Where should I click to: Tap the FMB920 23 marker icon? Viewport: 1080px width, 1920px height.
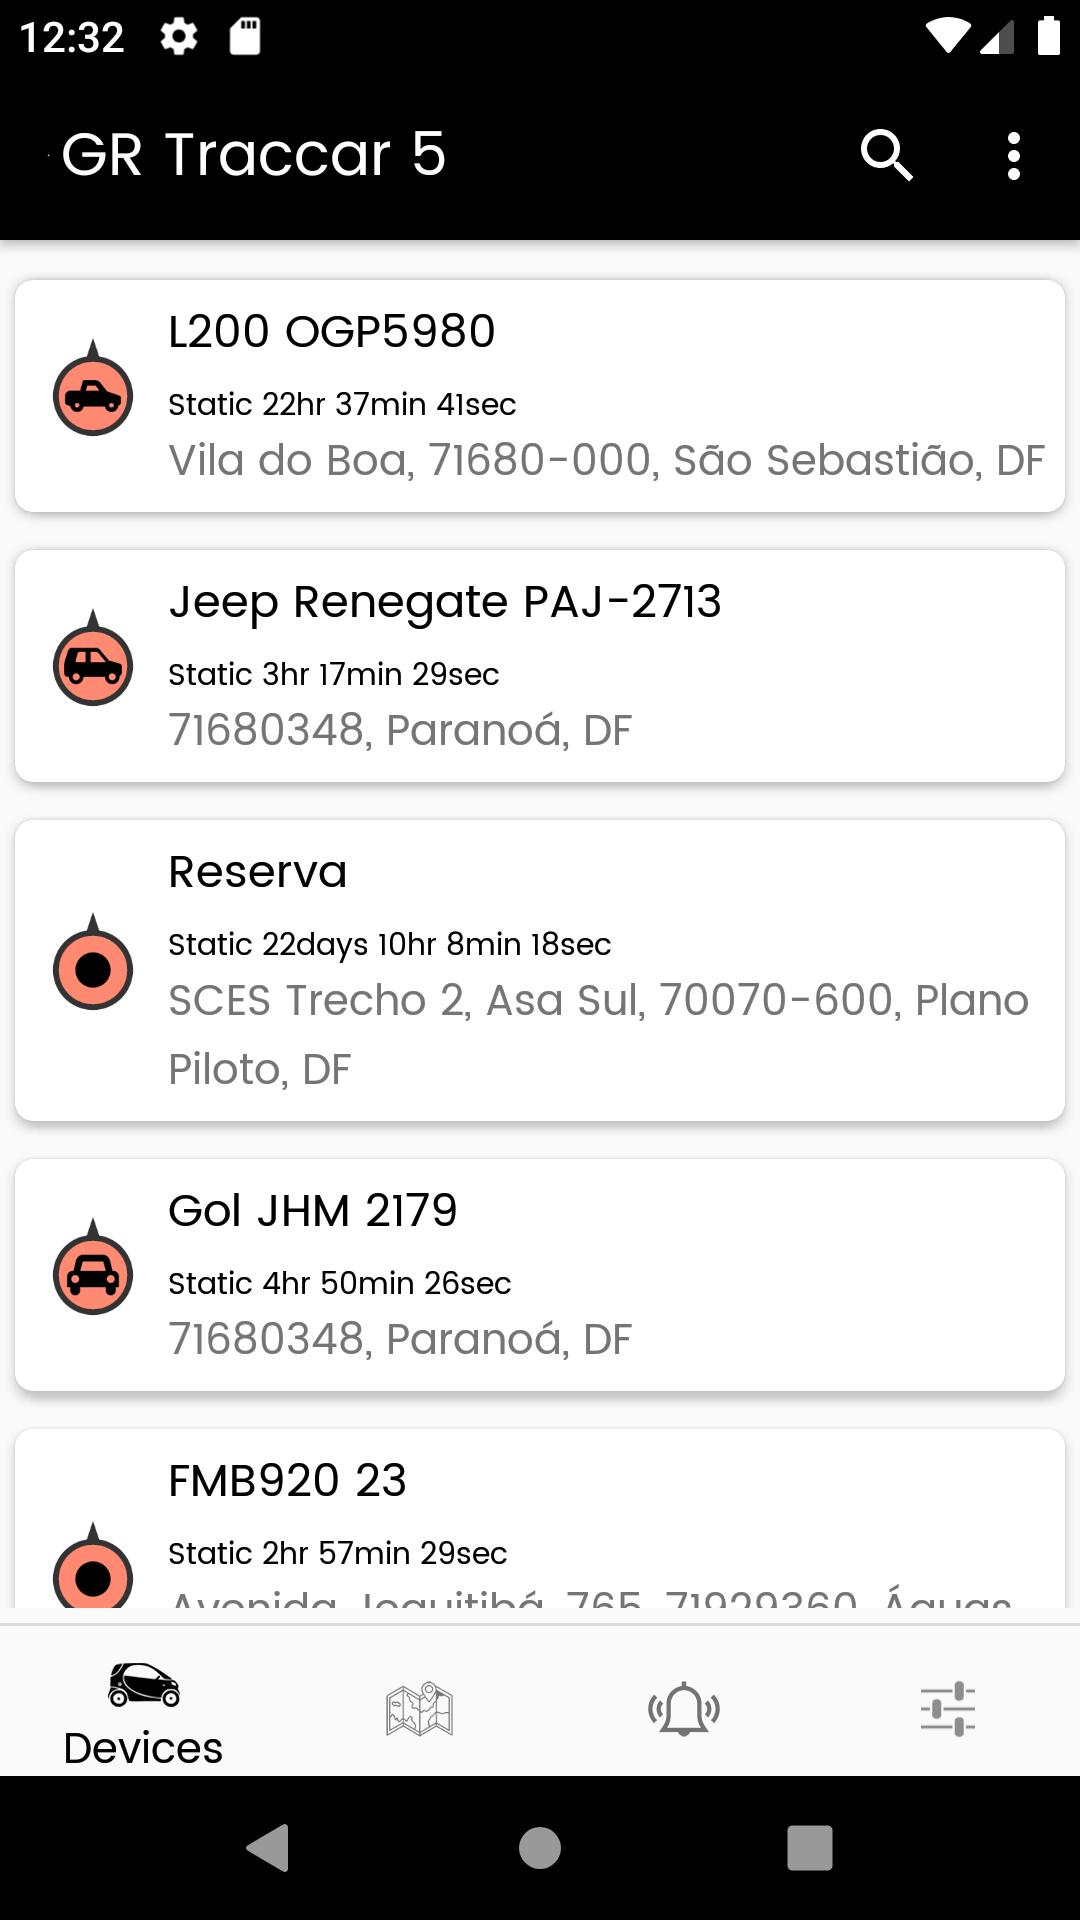coord(93,1572)
